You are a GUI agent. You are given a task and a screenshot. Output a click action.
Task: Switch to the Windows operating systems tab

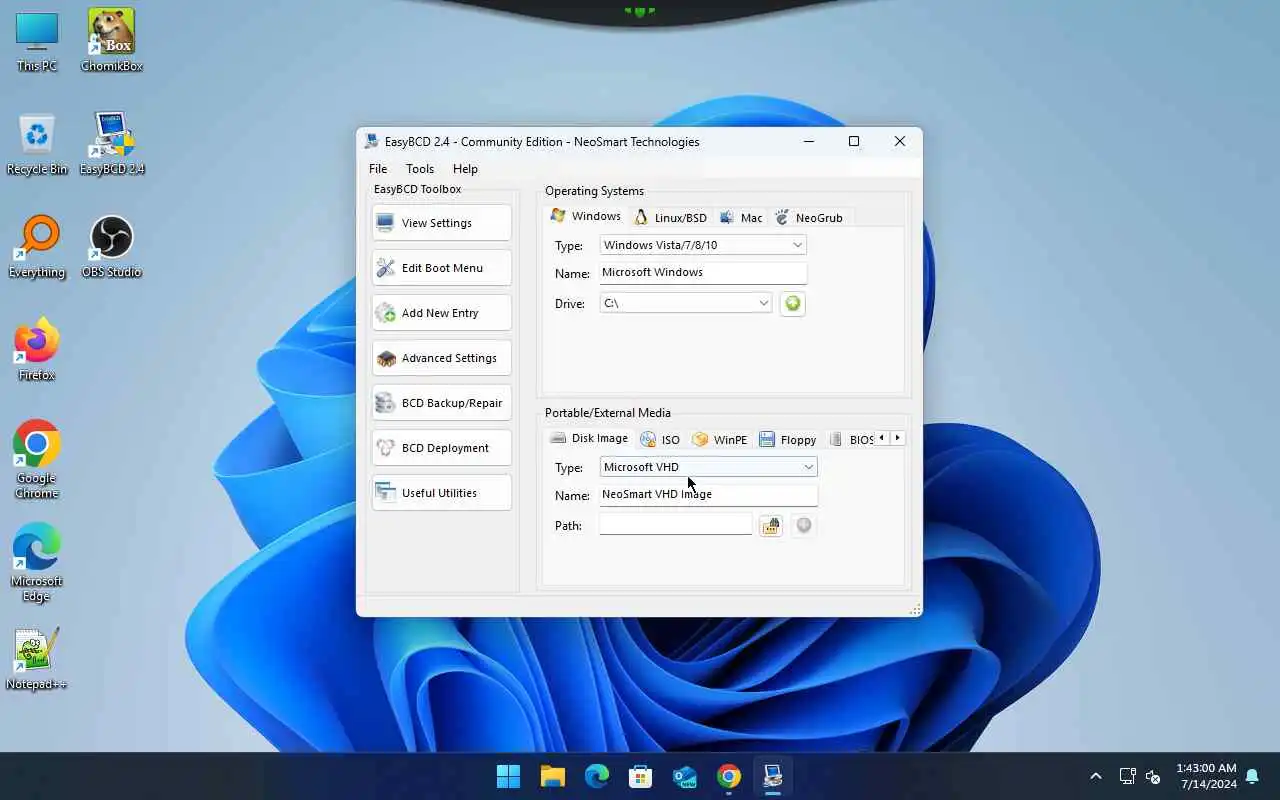pos(586,216)
